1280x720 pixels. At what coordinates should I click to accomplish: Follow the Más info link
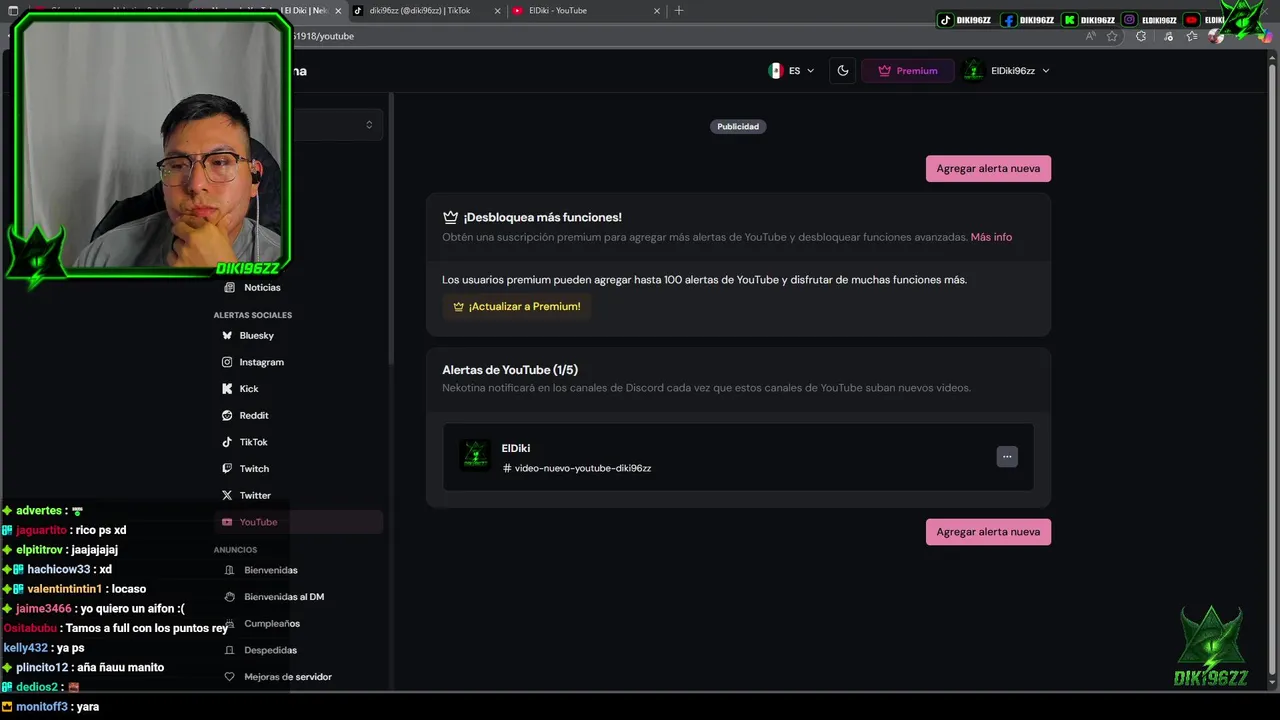point(991,237)
